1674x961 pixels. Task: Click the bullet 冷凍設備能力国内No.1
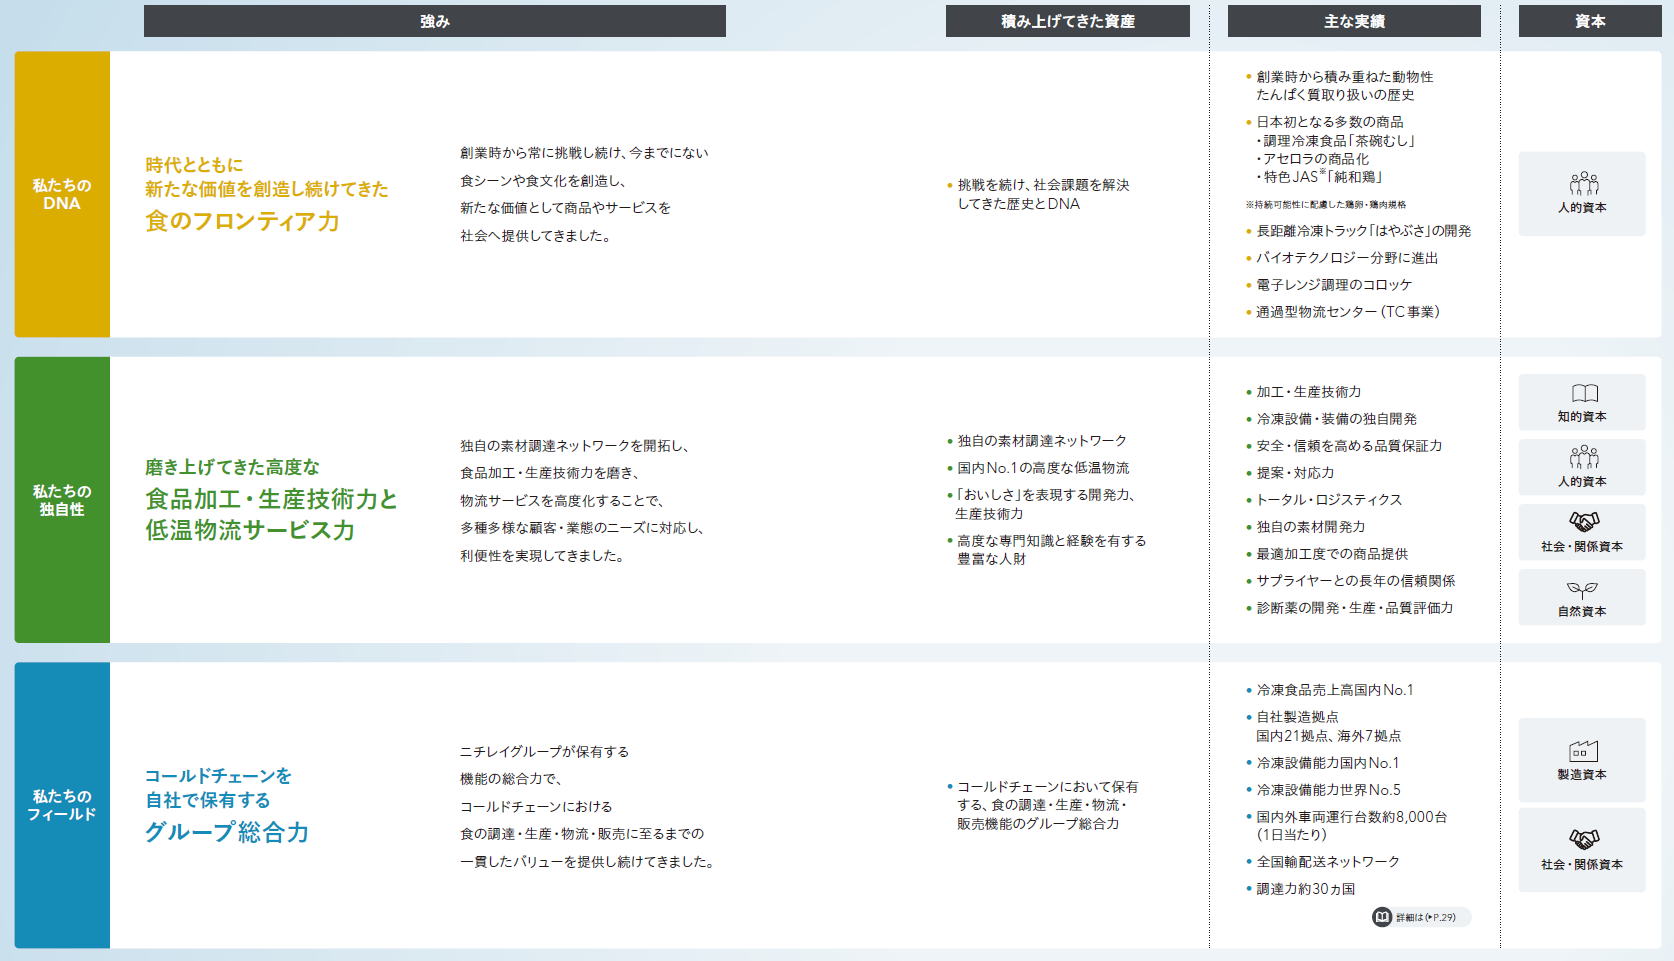pos(1322,763)
